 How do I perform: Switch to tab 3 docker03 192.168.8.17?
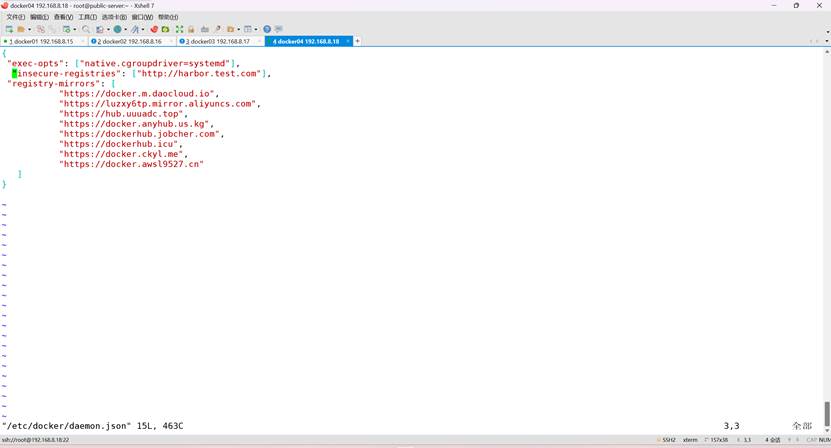(x=218, y=41)
